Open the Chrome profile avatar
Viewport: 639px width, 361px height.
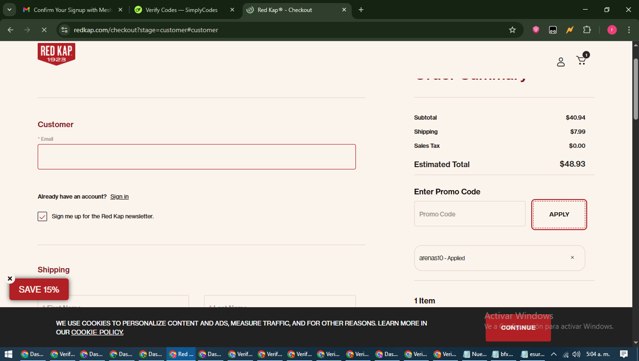tap(612, 30)
